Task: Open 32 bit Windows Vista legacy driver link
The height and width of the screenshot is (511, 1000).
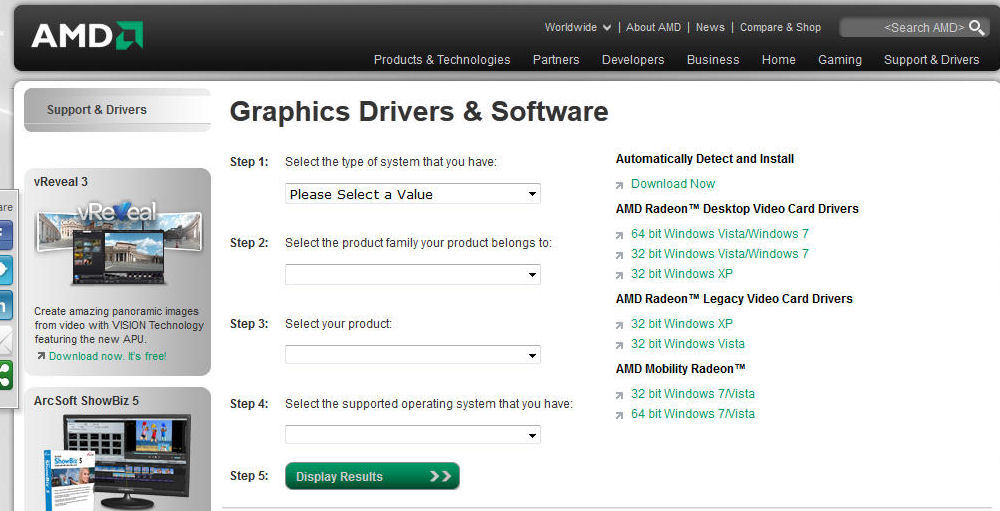Action: pyautogui.click(x=688, y=344)
